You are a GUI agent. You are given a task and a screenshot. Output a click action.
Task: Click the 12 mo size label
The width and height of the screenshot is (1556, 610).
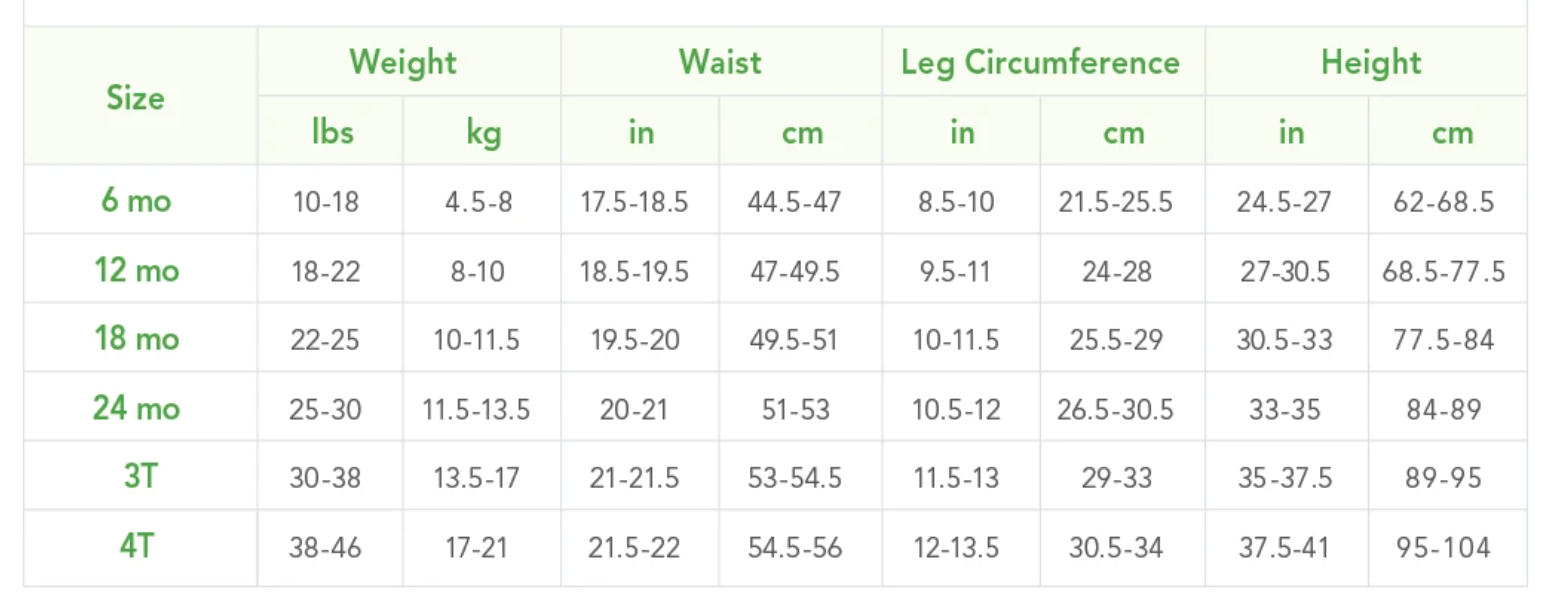pos(136,270)
